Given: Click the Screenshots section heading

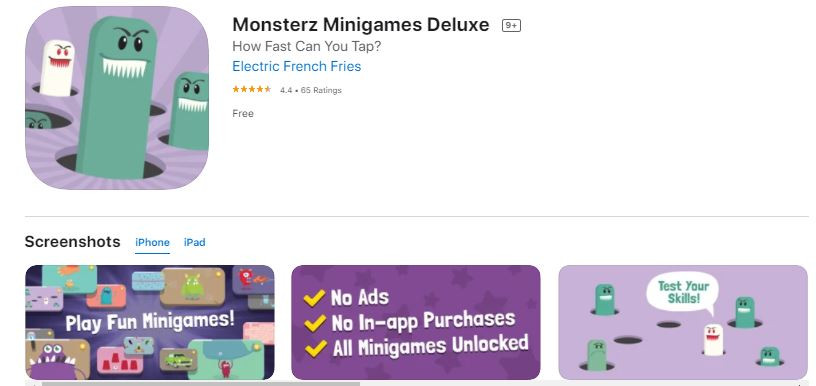Looking at the screenshot, I should [72, 242].
